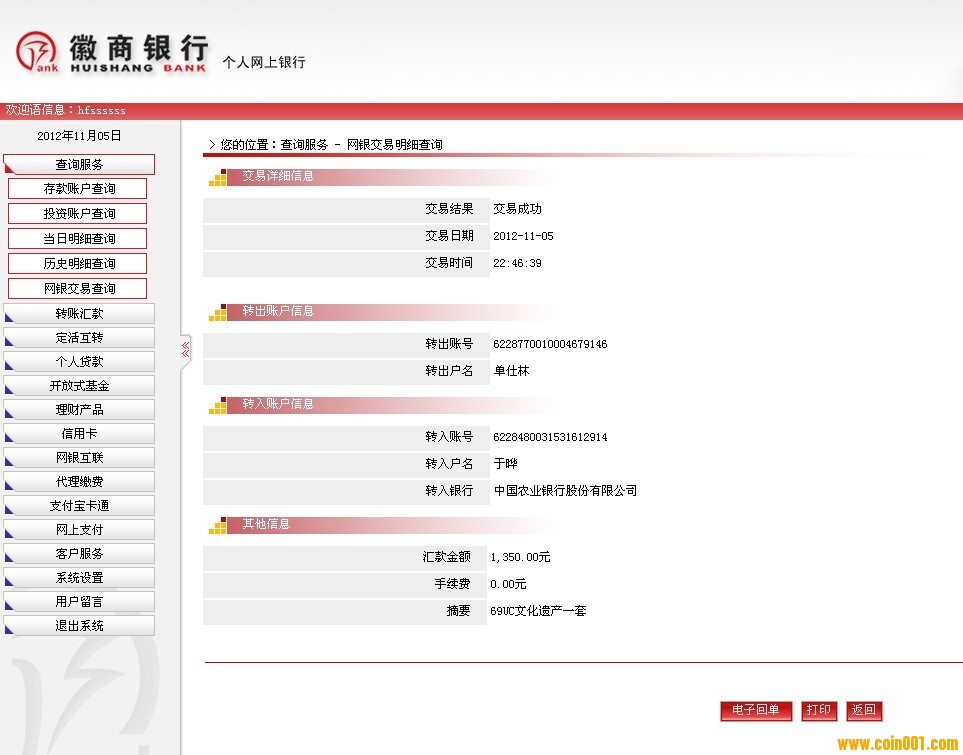This screenshot has width=963, height=755.
Task: Expand the 个人贷款 menu section
Action: click(79, 362)
